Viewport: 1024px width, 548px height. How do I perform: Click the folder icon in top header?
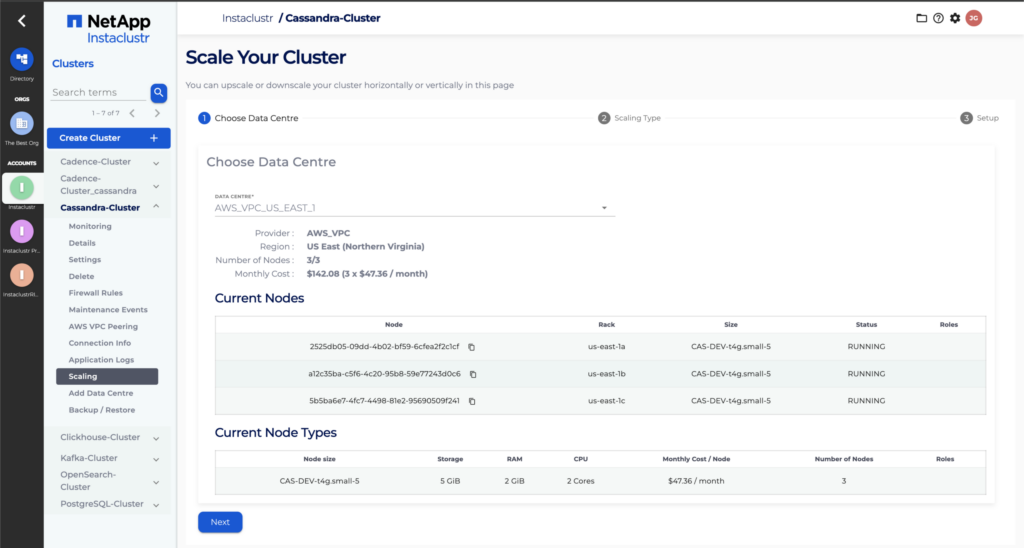[921, 18]
